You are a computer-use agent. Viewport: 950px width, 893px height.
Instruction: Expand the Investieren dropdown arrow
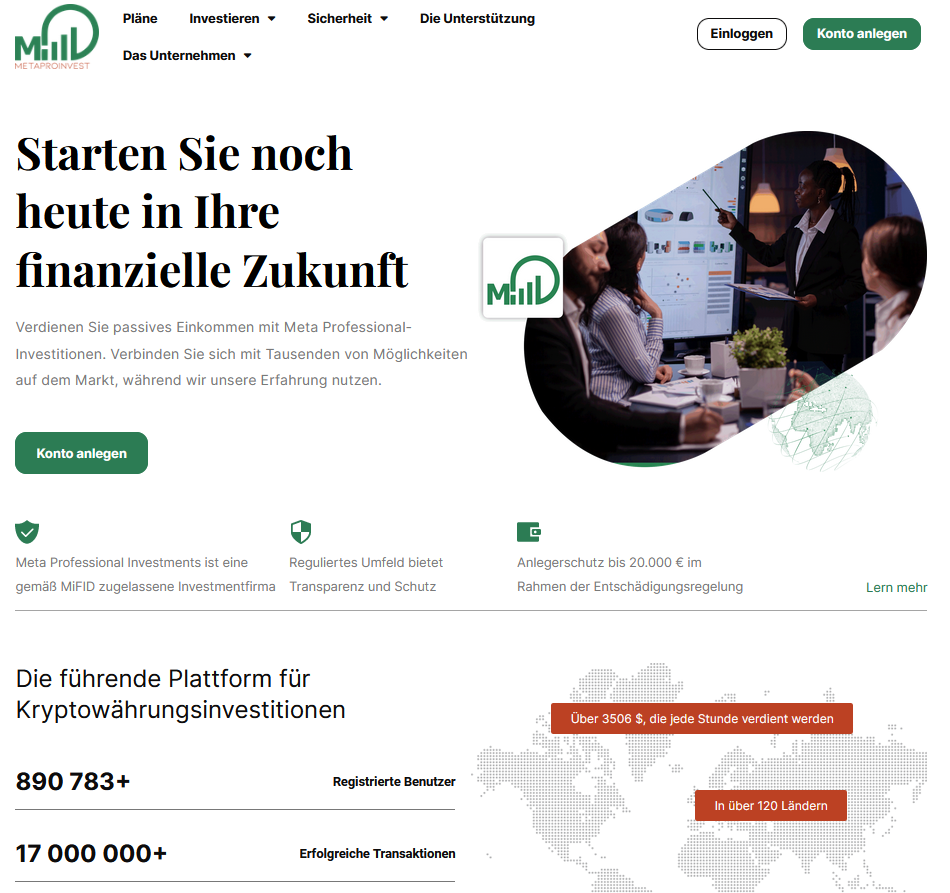click(271, 19)
